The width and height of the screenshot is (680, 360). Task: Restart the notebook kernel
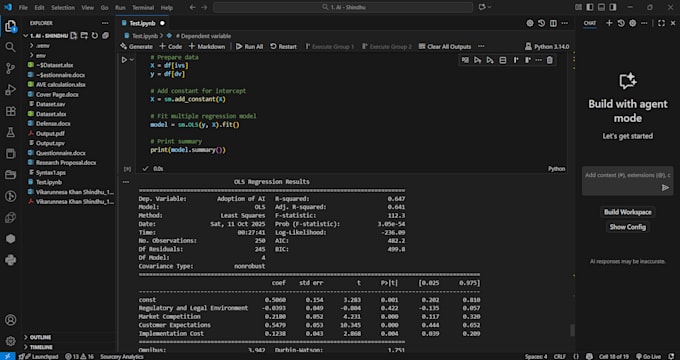tap(284, 46)
